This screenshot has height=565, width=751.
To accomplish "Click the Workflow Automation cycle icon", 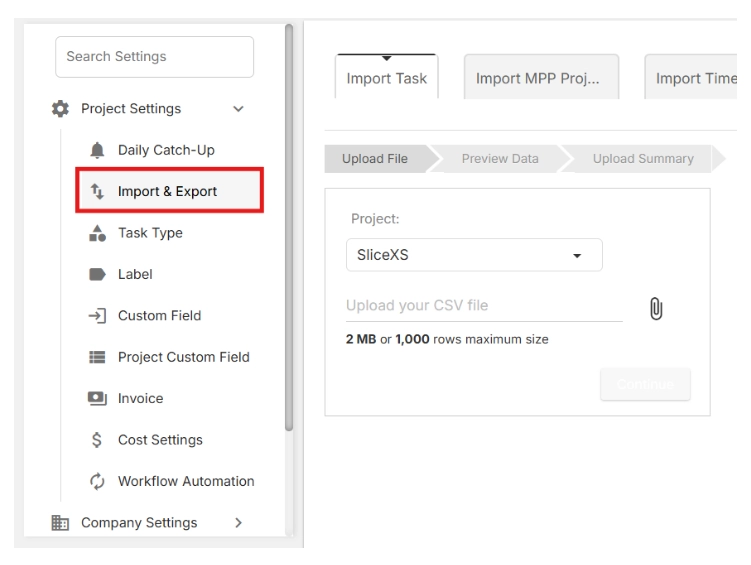I will tap(98, 481).
